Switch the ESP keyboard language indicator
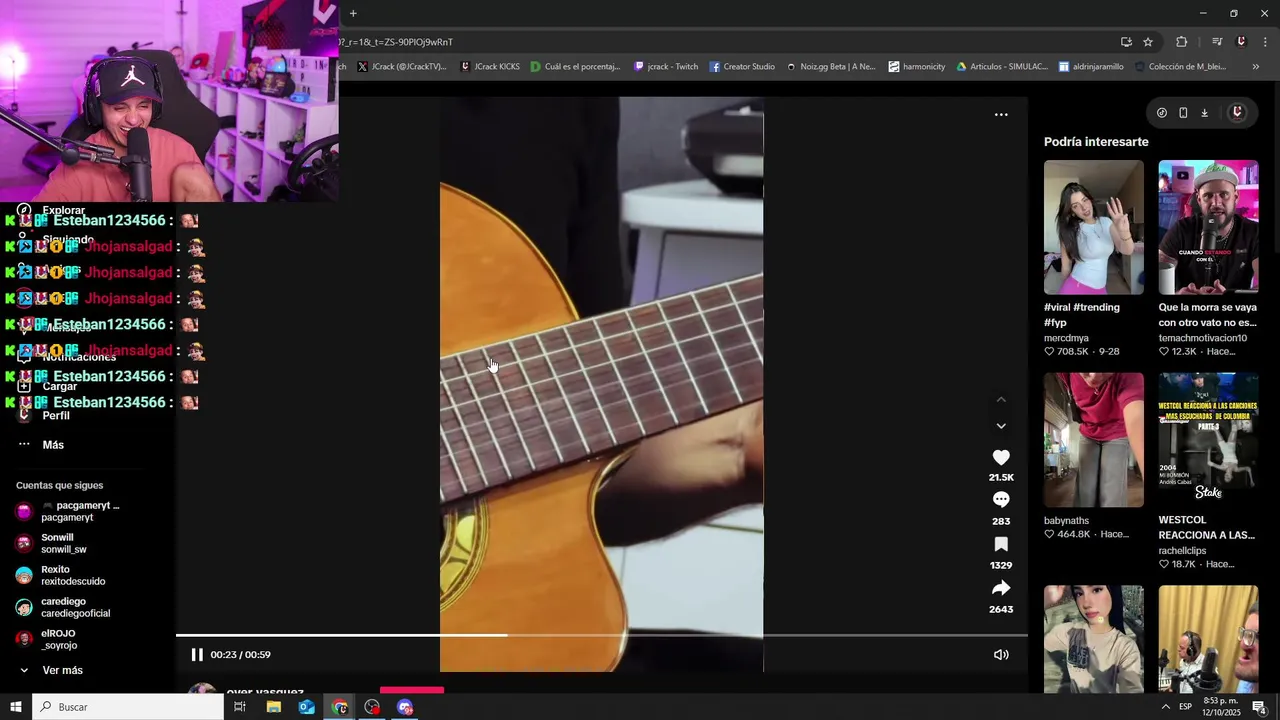 click(x=1185, y=707)
